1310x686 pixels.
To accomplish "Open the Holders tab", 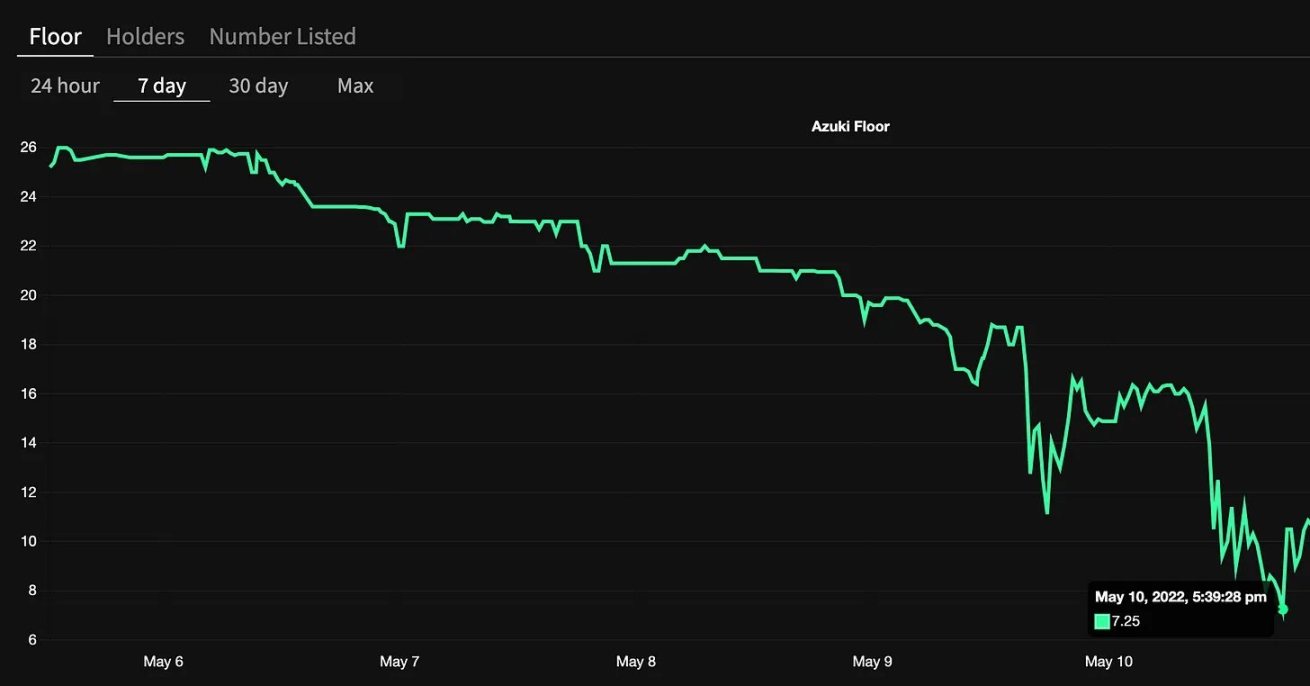I will tap(145, 37).
